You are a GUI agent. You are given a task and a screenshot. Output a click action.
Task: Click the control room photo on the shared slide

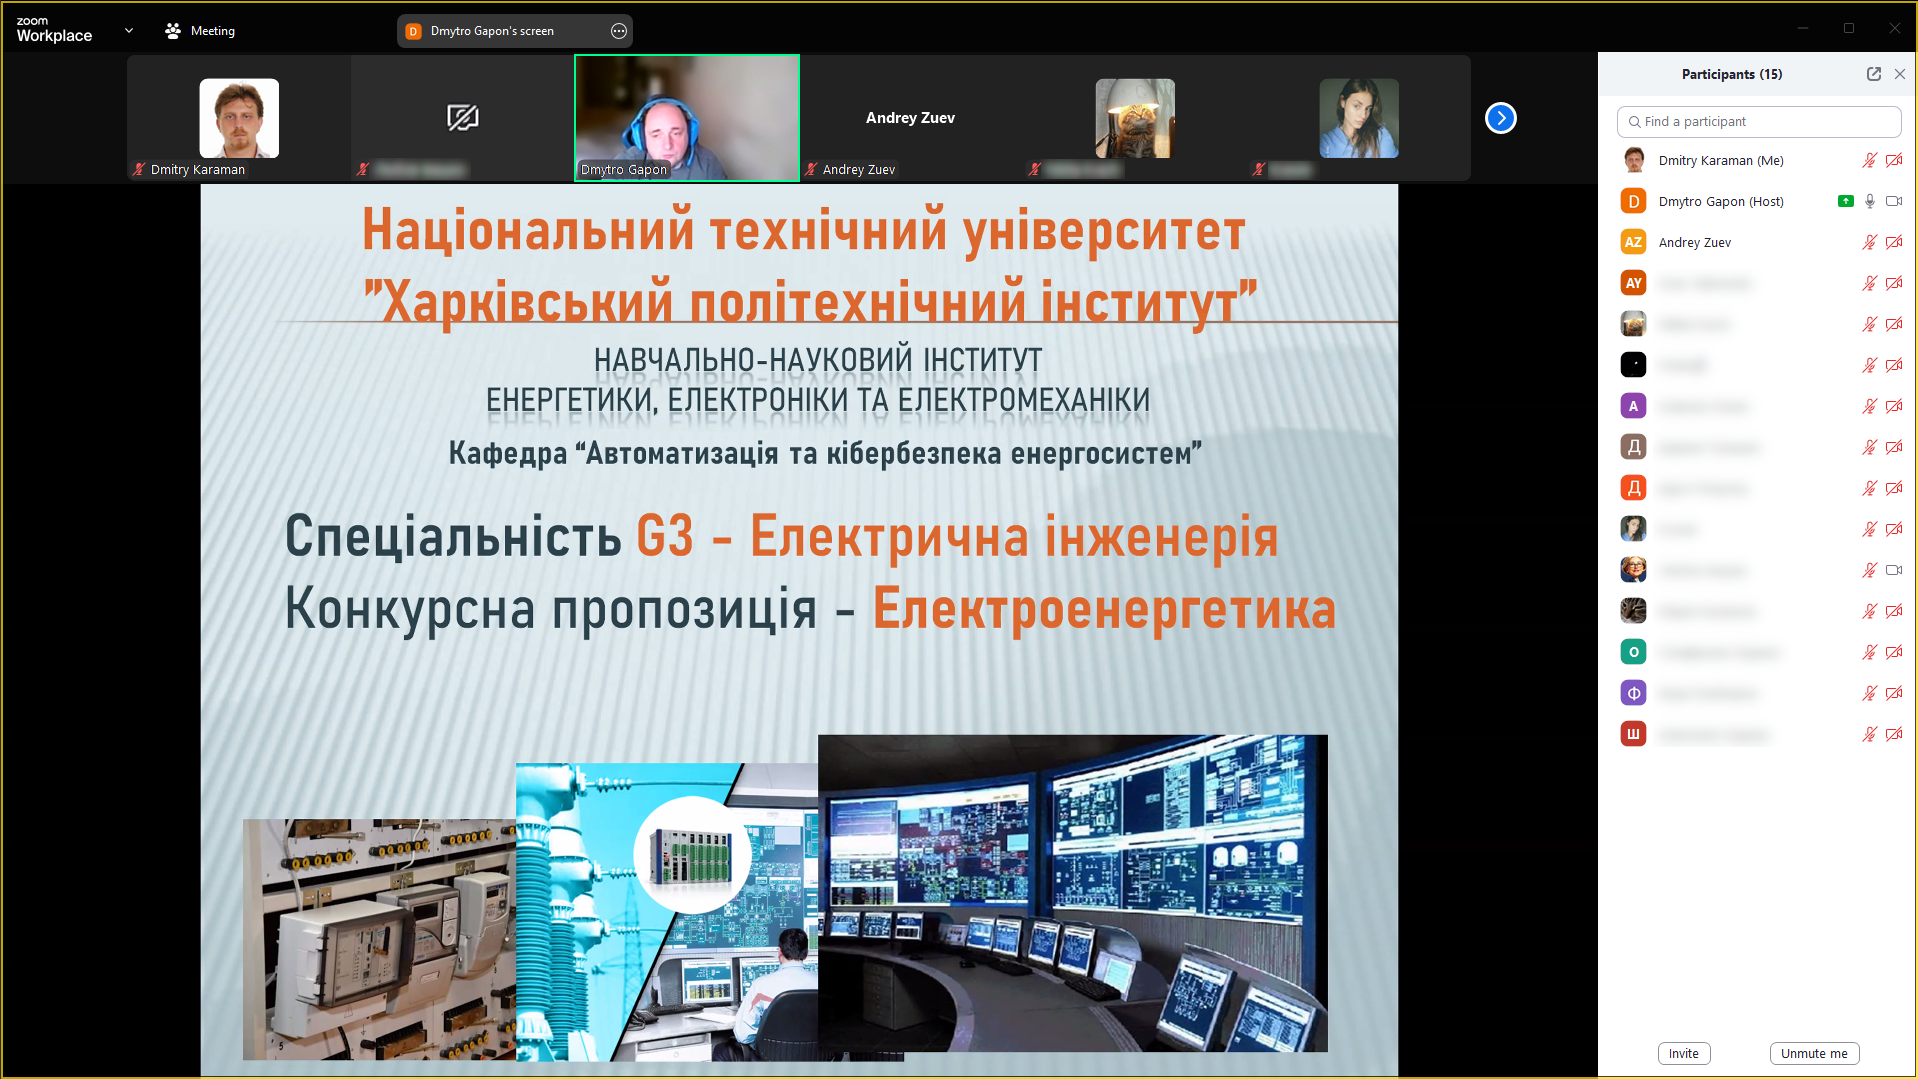click(x=1073, y=893)
